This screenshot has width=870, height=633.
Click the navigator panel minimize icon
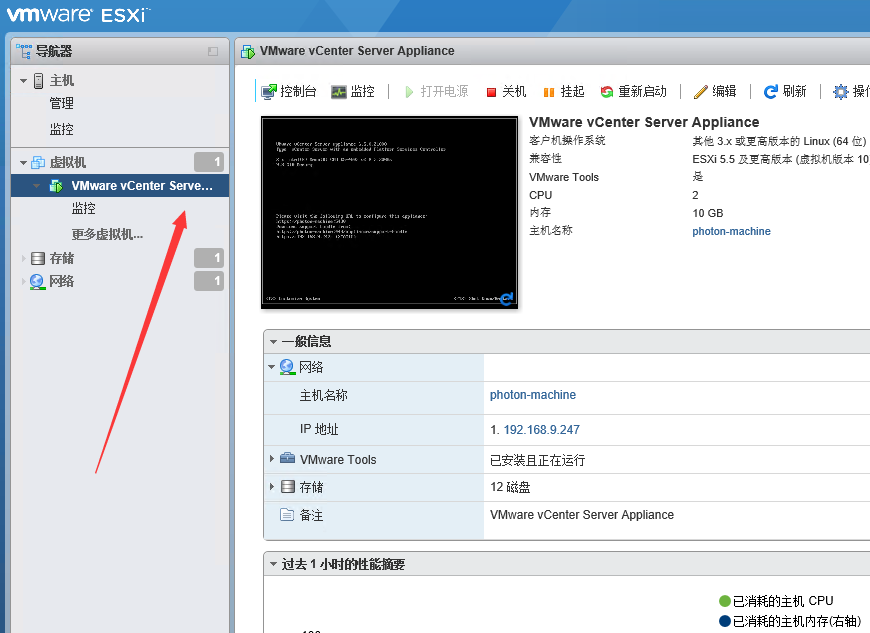213,52
